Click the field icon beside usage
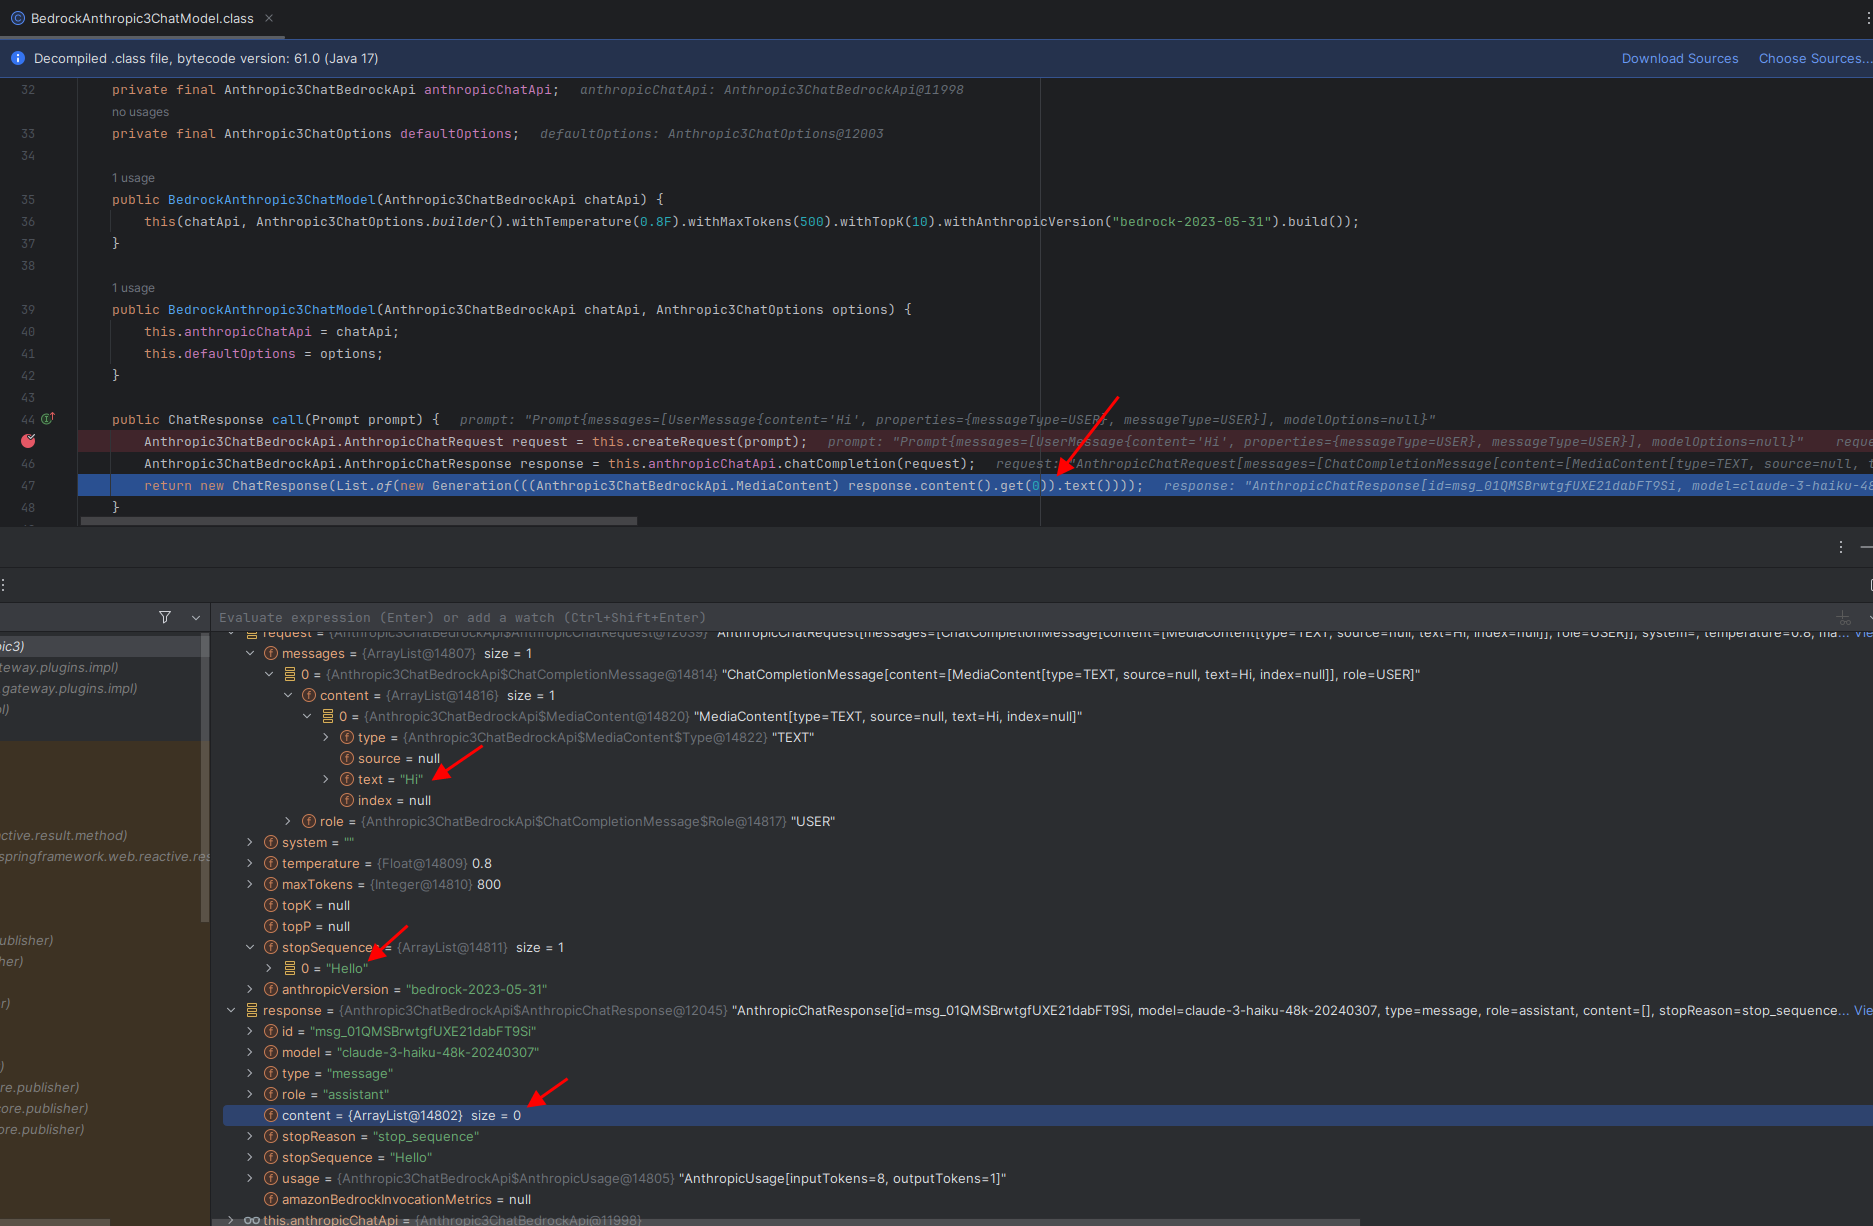Viewport: 1873px width, 1226px height. [270, 1178]
